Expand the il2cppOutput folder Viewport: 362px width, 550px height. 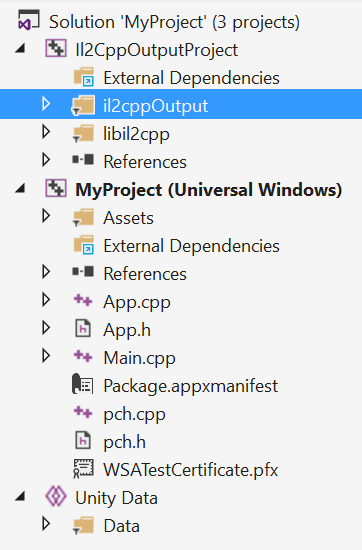pyautogui.click(x=46, y=104)
